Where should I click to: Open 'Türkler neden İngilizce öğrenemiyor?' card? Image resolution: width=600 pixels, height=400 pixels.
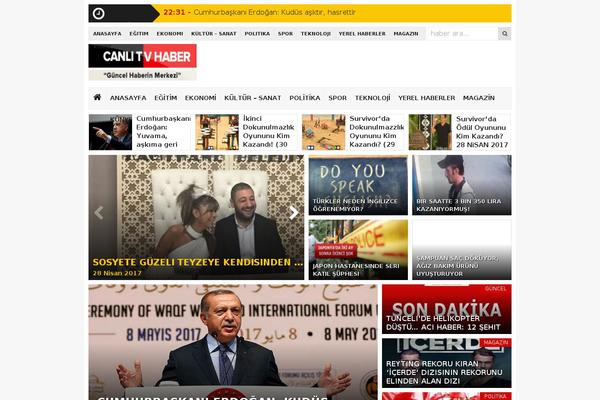point(358,185)
